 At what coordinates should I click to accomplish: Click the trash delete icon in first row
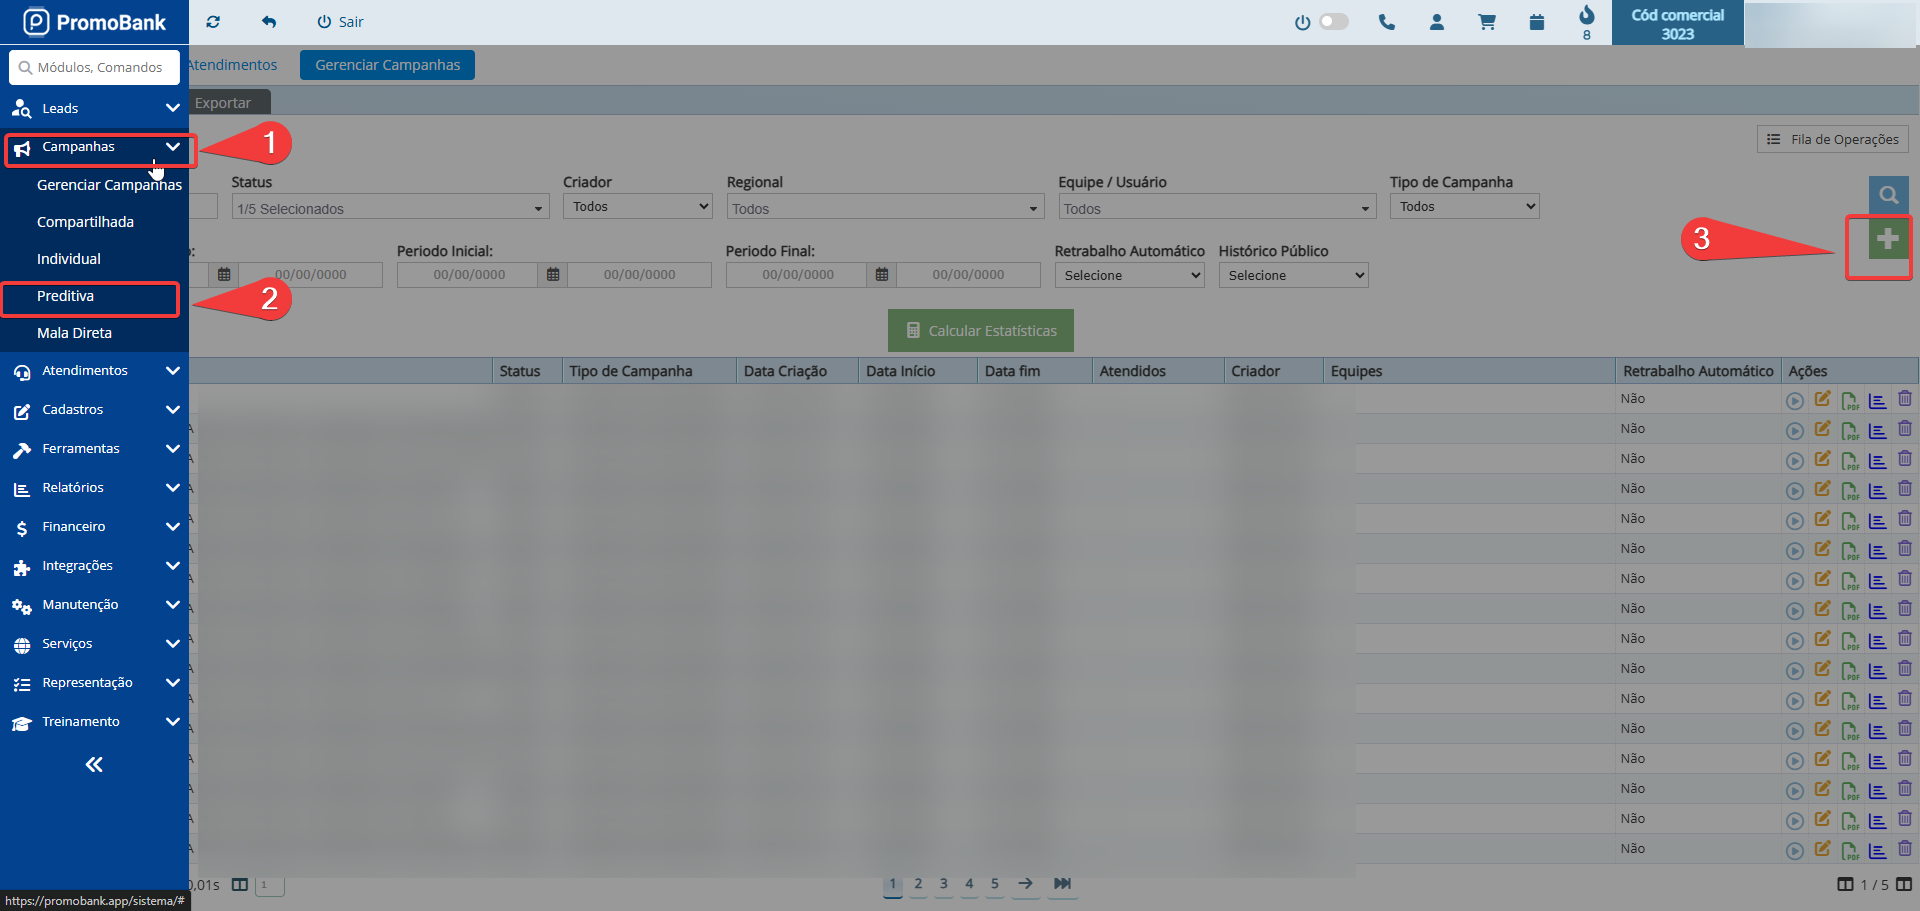1905,399
